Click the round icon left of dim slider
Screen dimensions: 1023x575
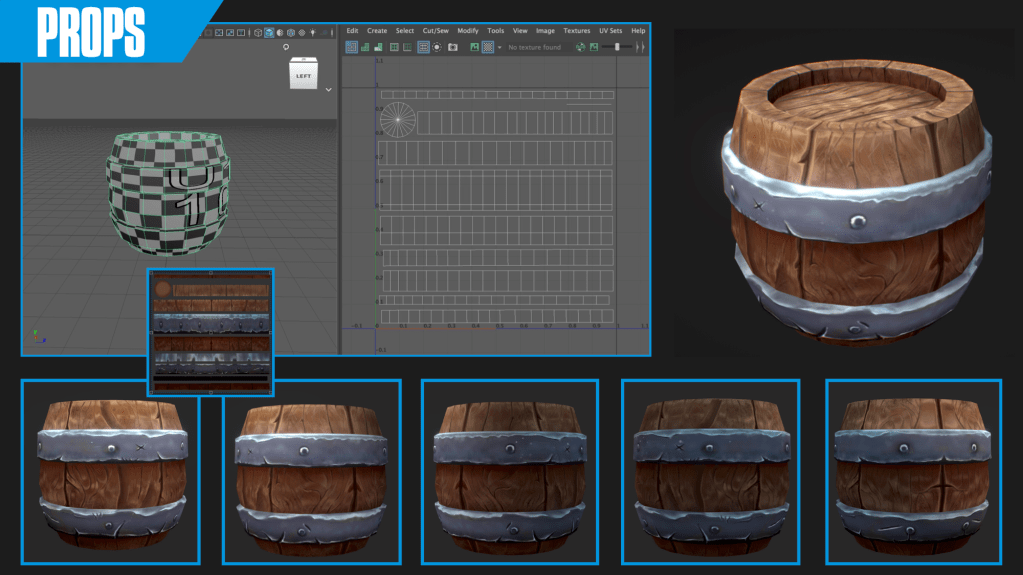pos(580,47)
